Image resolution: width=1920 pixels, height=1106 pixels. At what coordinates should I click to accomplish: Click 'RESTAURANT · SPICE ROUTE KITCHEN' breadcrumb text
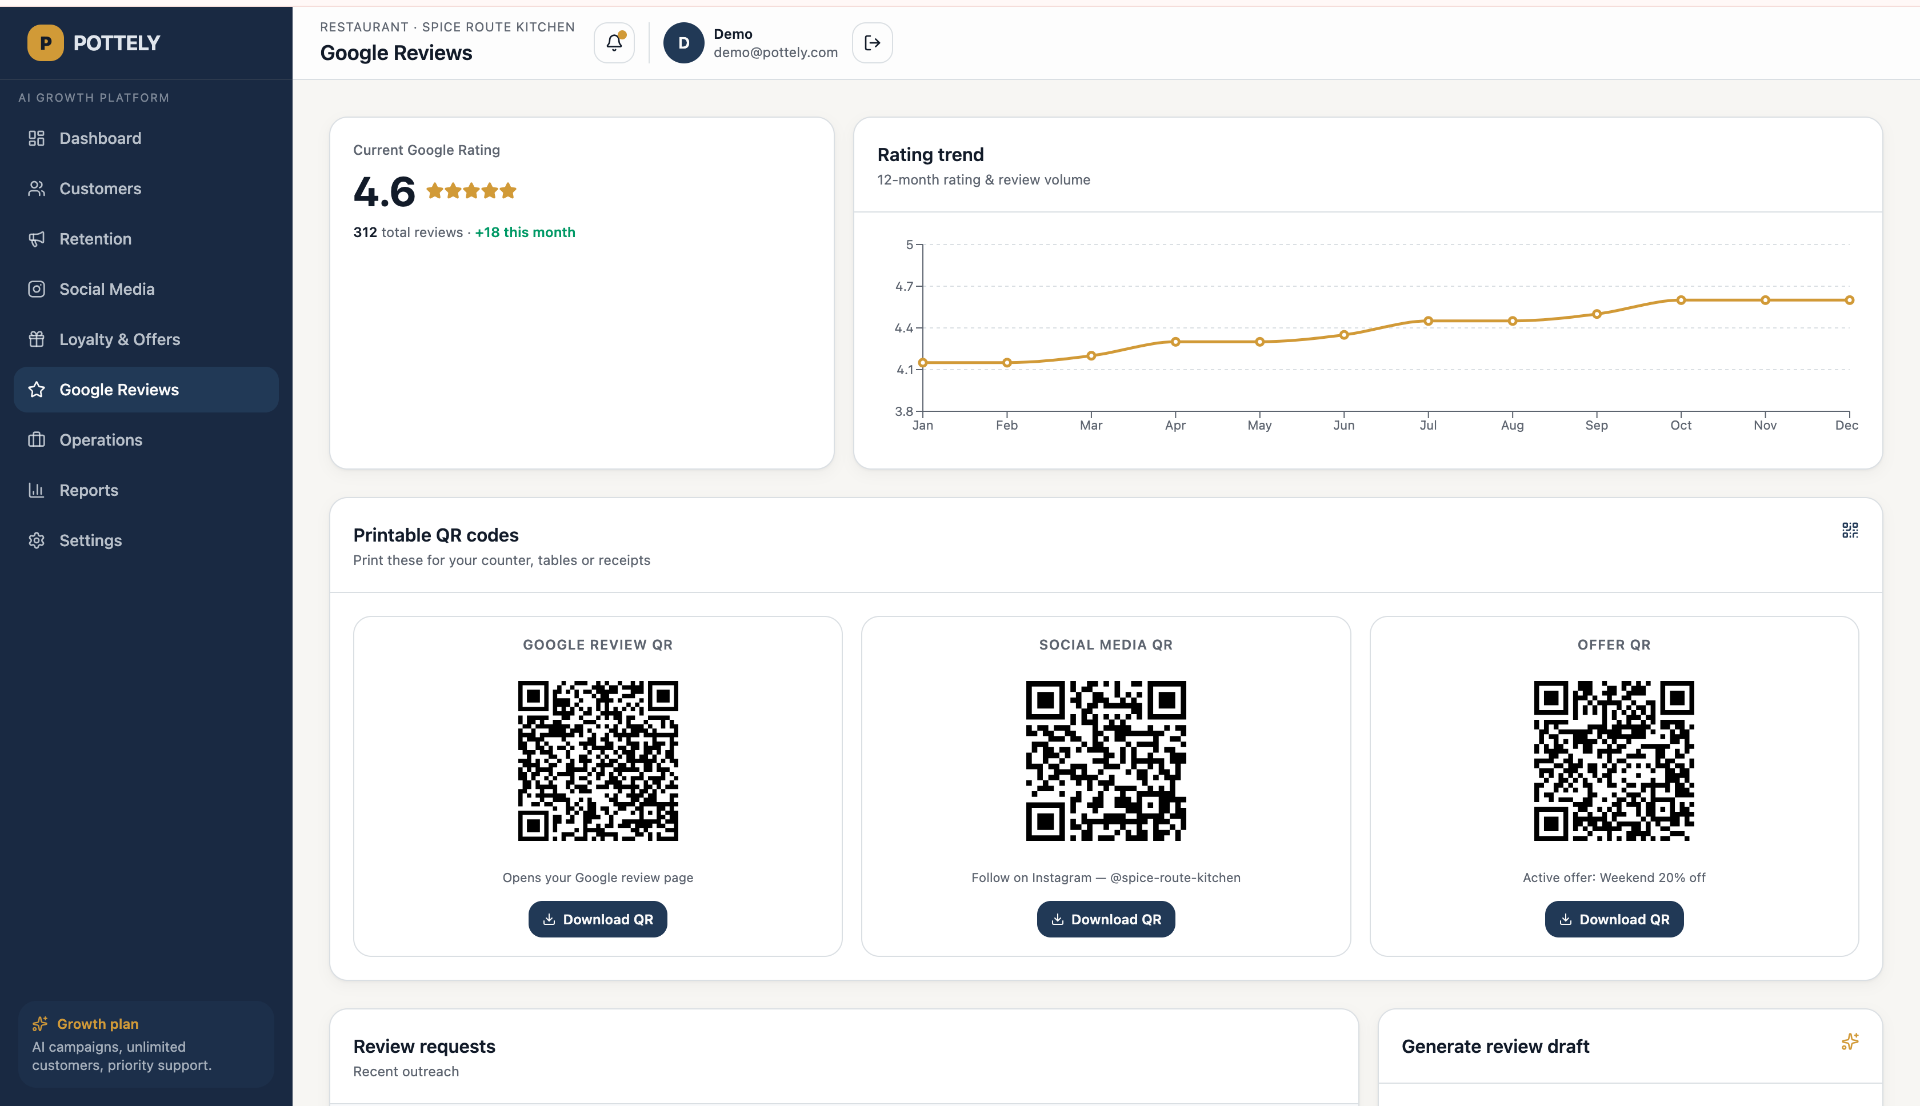pos(448,27)
